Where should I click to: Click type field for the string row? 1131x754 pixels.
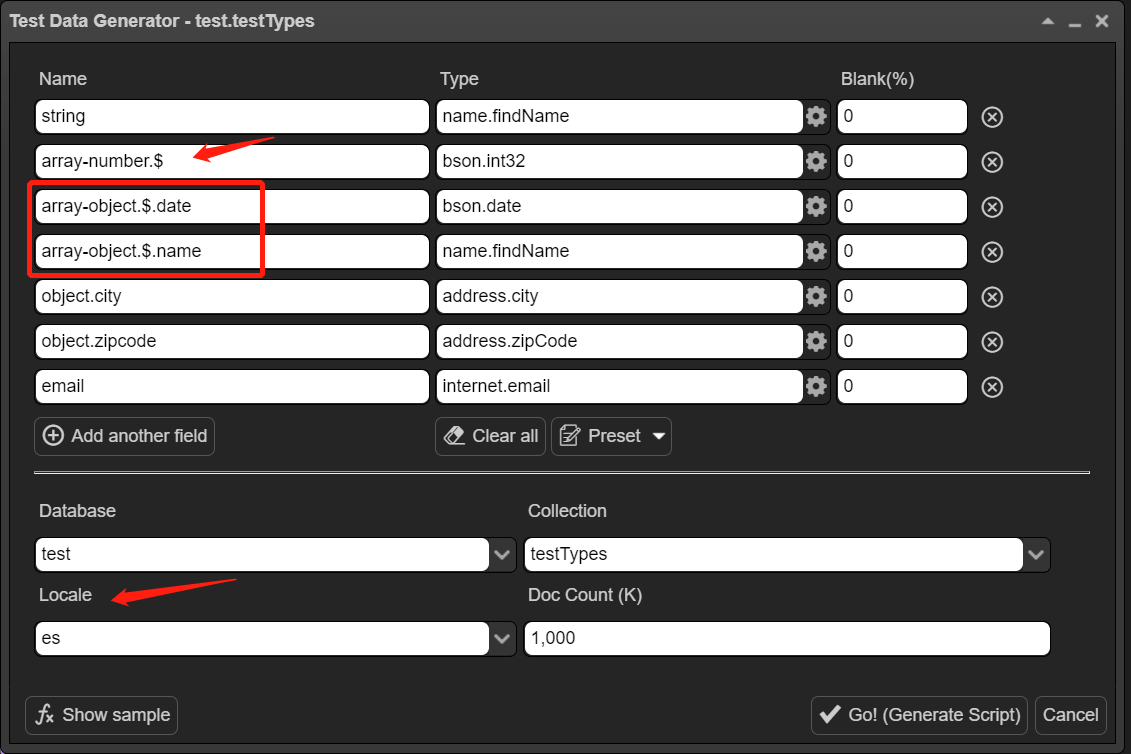pos(620,116)
